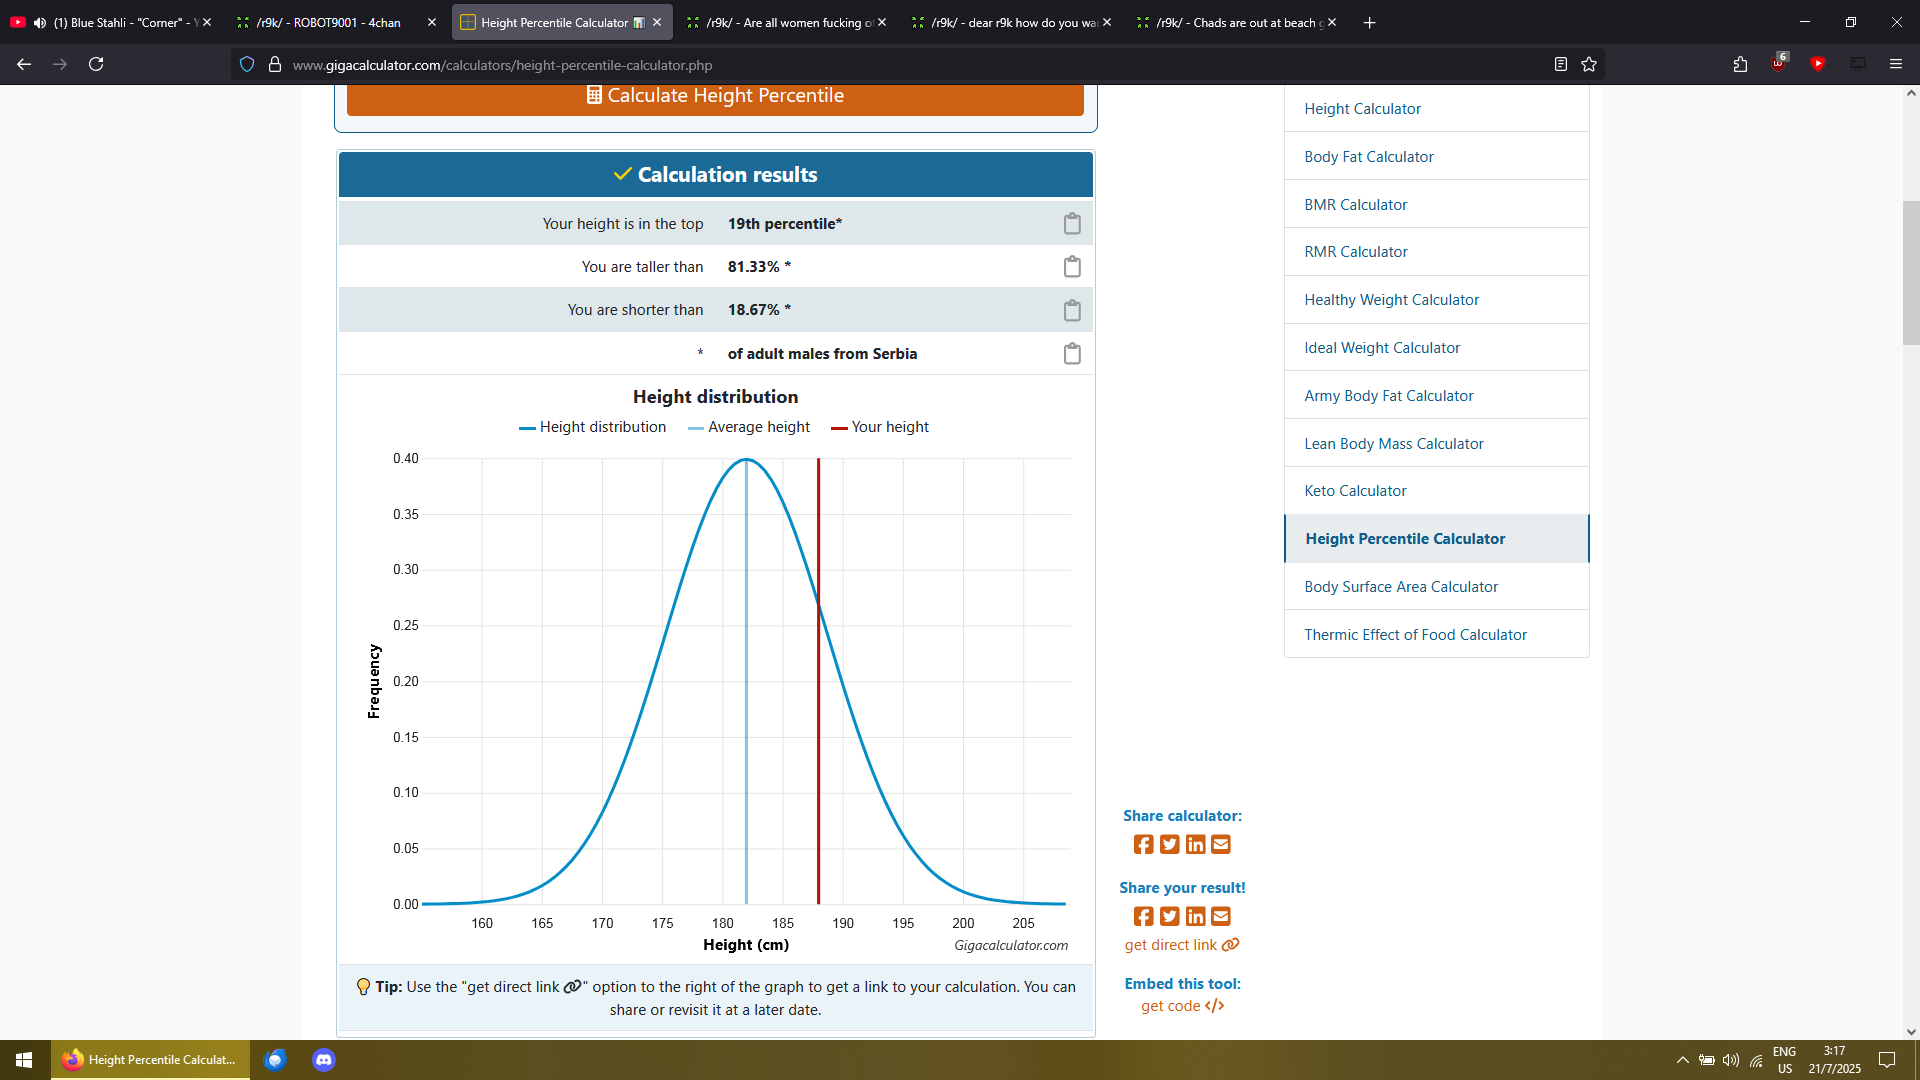Share your result on Twitter

[1169, 917]
